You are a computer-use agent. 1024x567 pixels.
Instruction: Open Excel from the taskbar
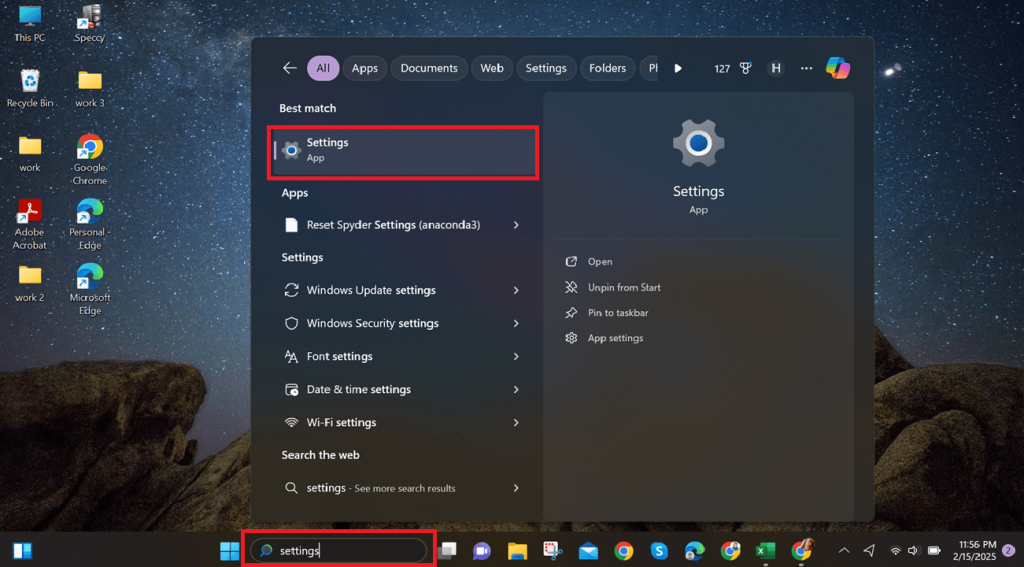pyautogui.click(x=765, y=551)
